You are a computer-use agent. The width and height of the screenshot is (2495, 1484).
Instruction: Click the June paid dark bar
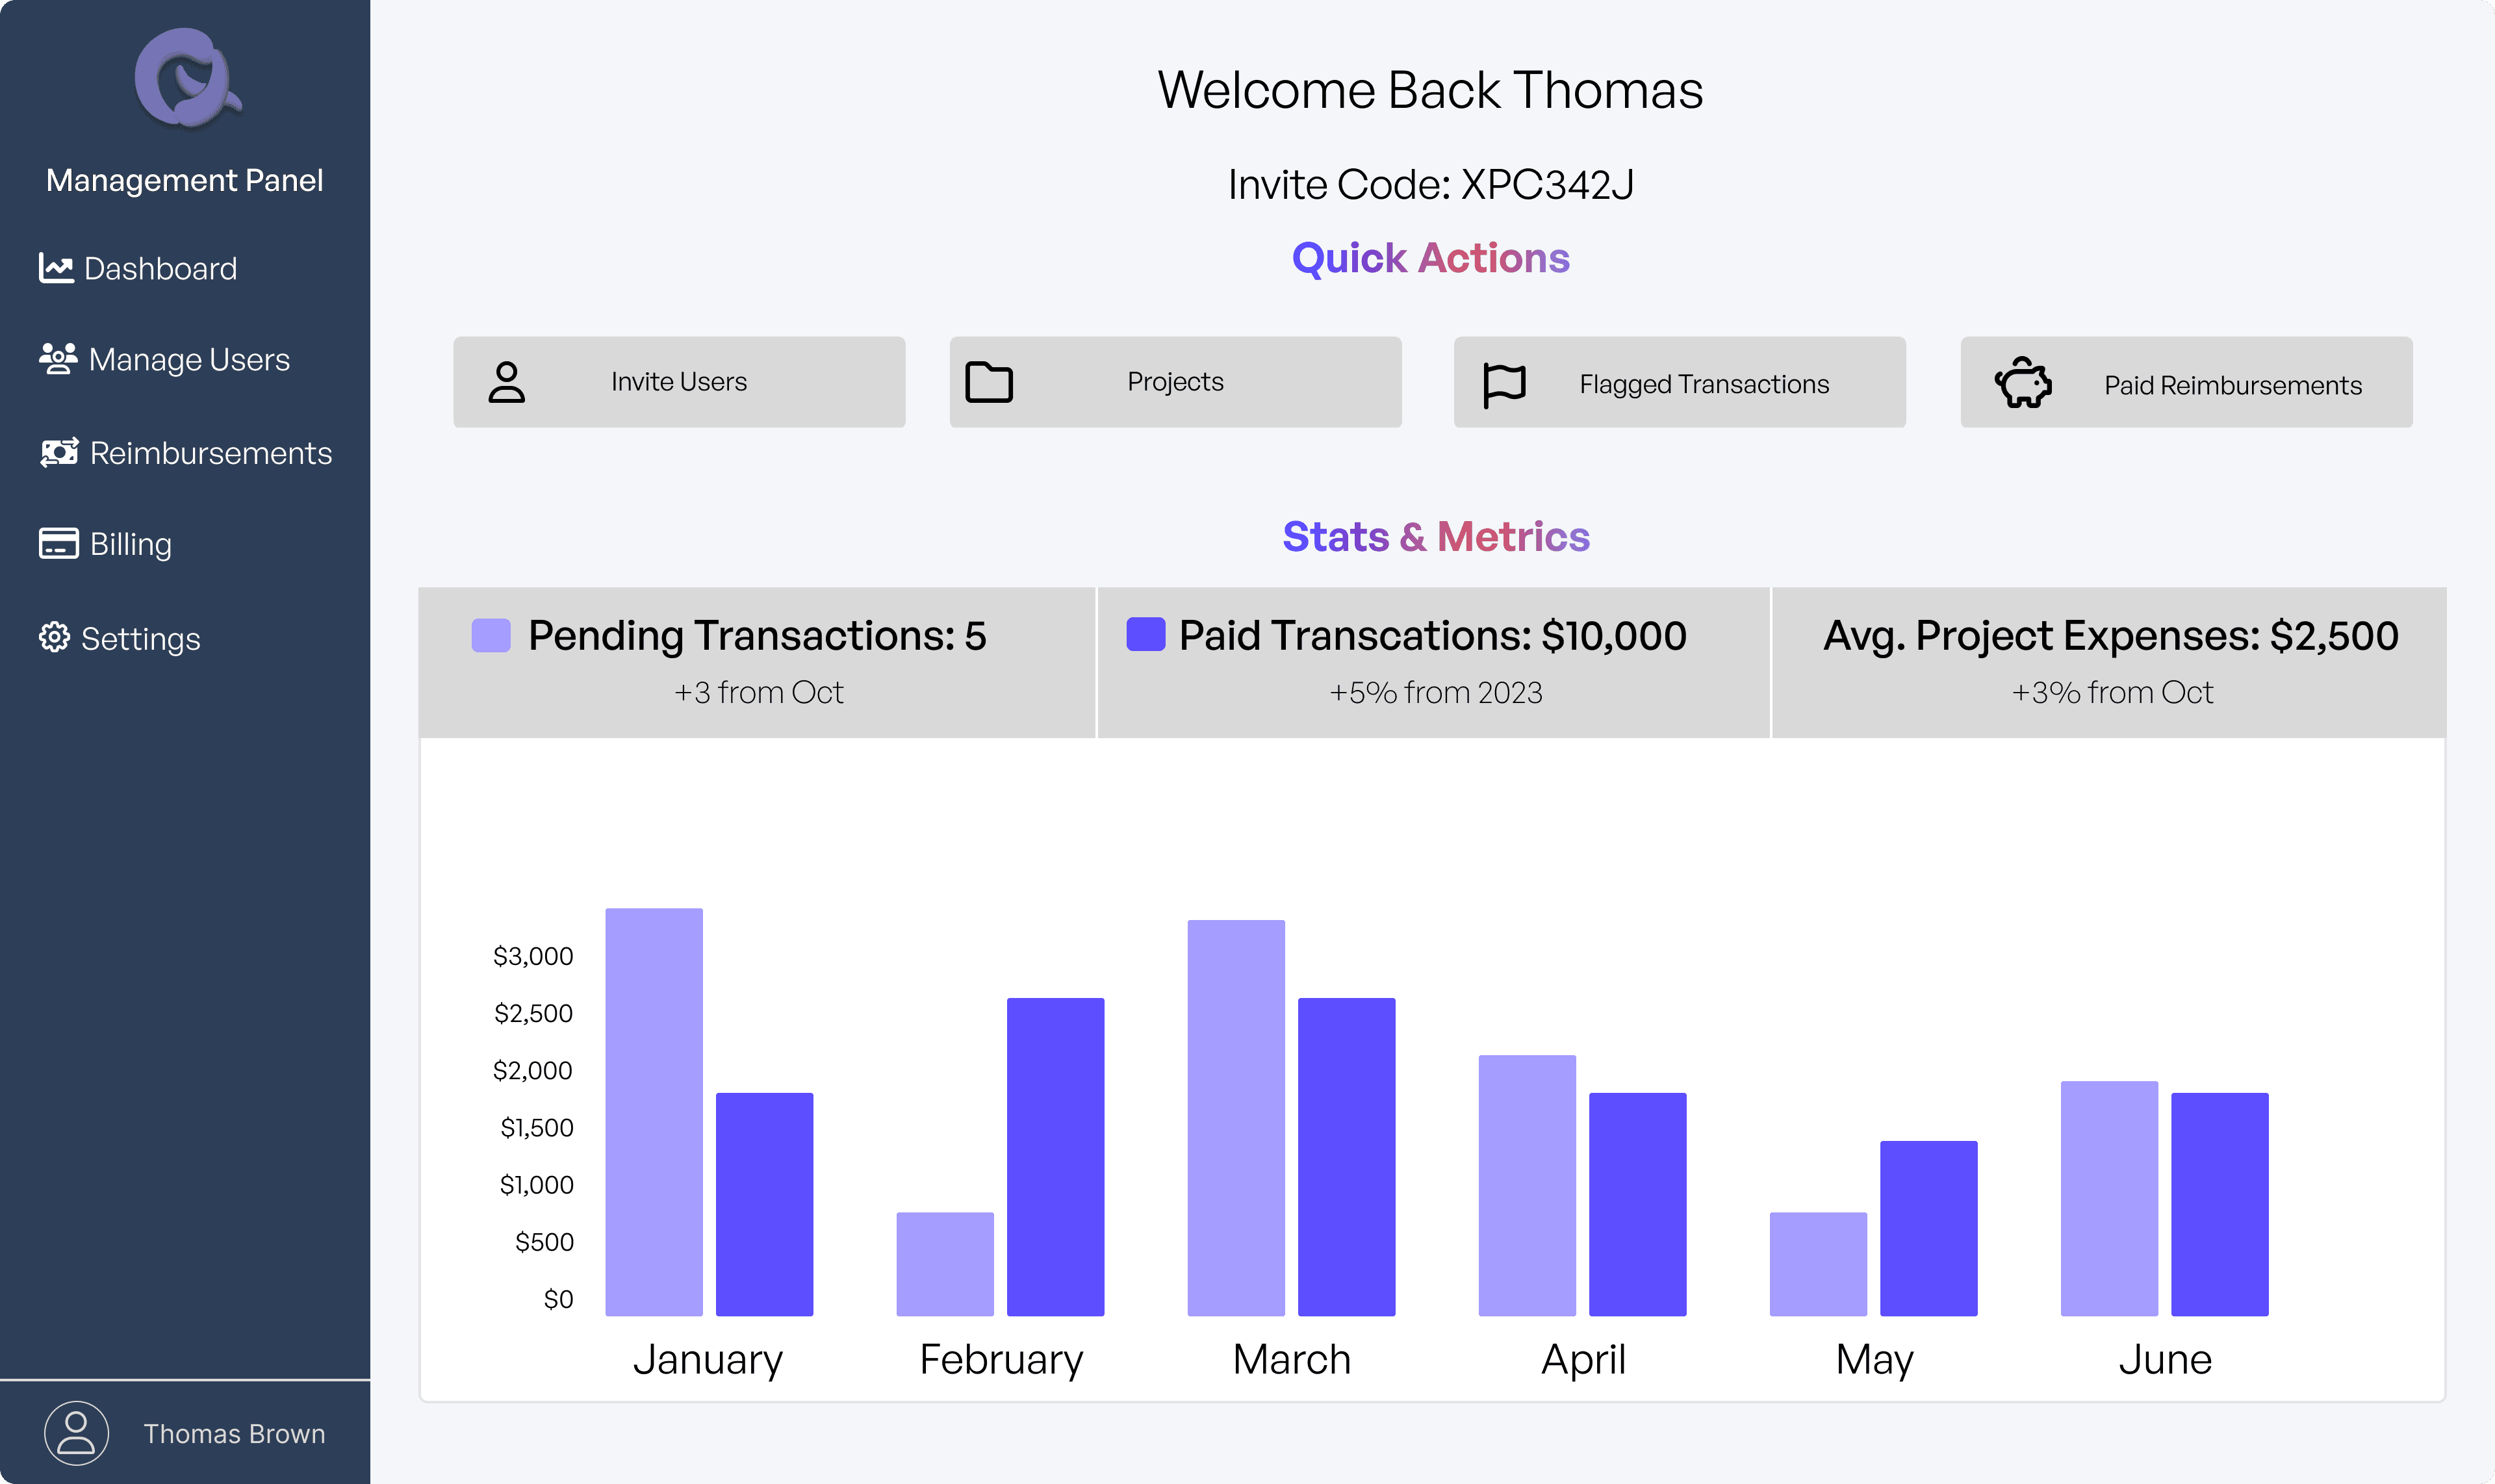click(2220, 1204)
